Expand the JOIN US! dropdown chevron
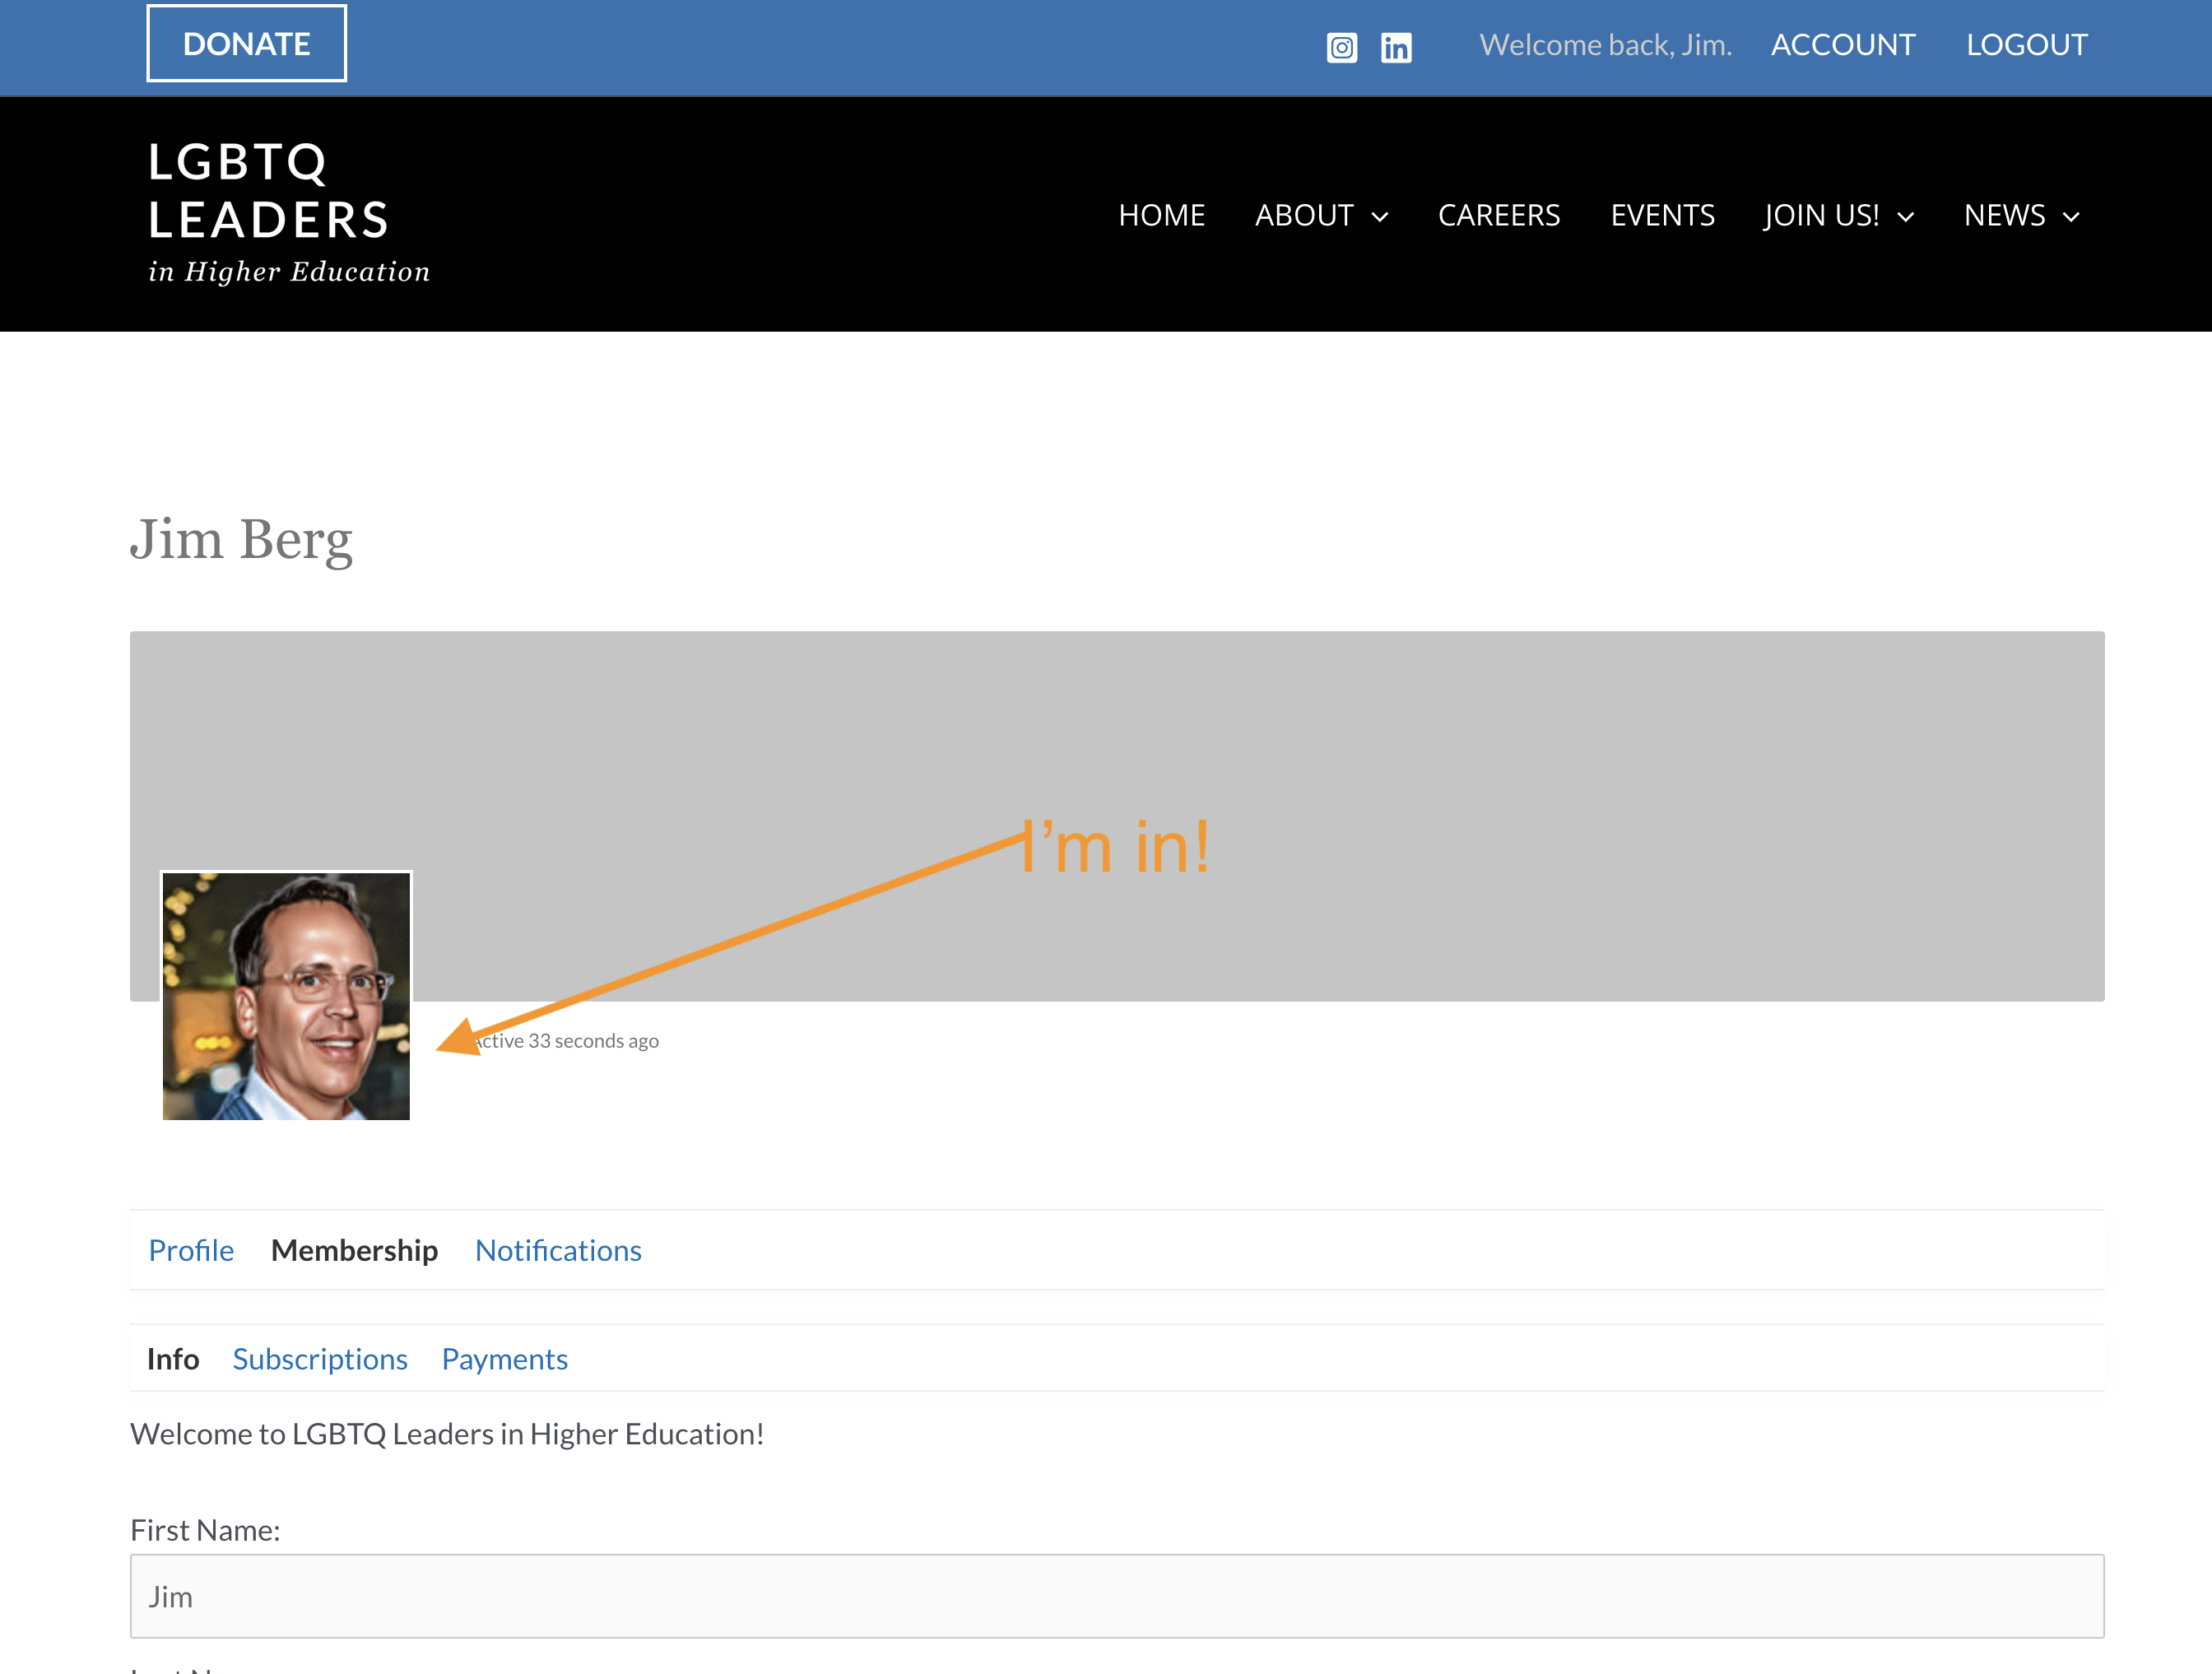Screen dimensions: 2212x1674 [x=1906, y=217]
